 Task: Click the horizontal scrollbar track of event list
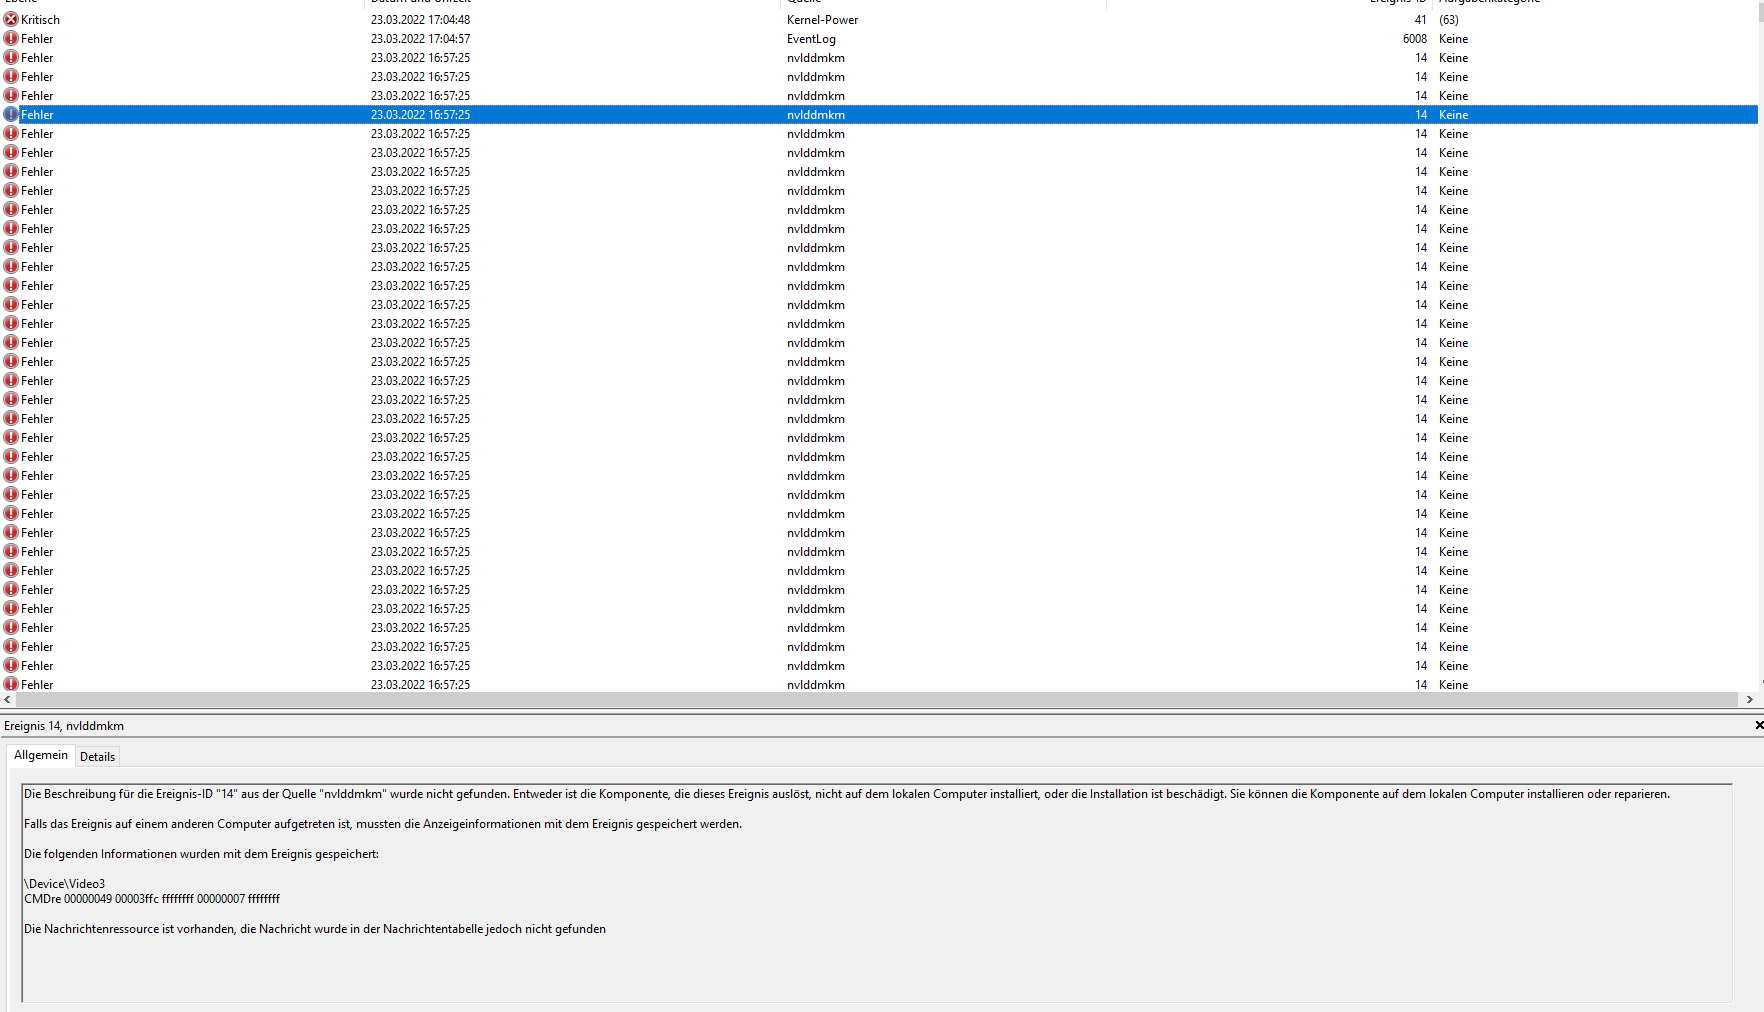877,700
